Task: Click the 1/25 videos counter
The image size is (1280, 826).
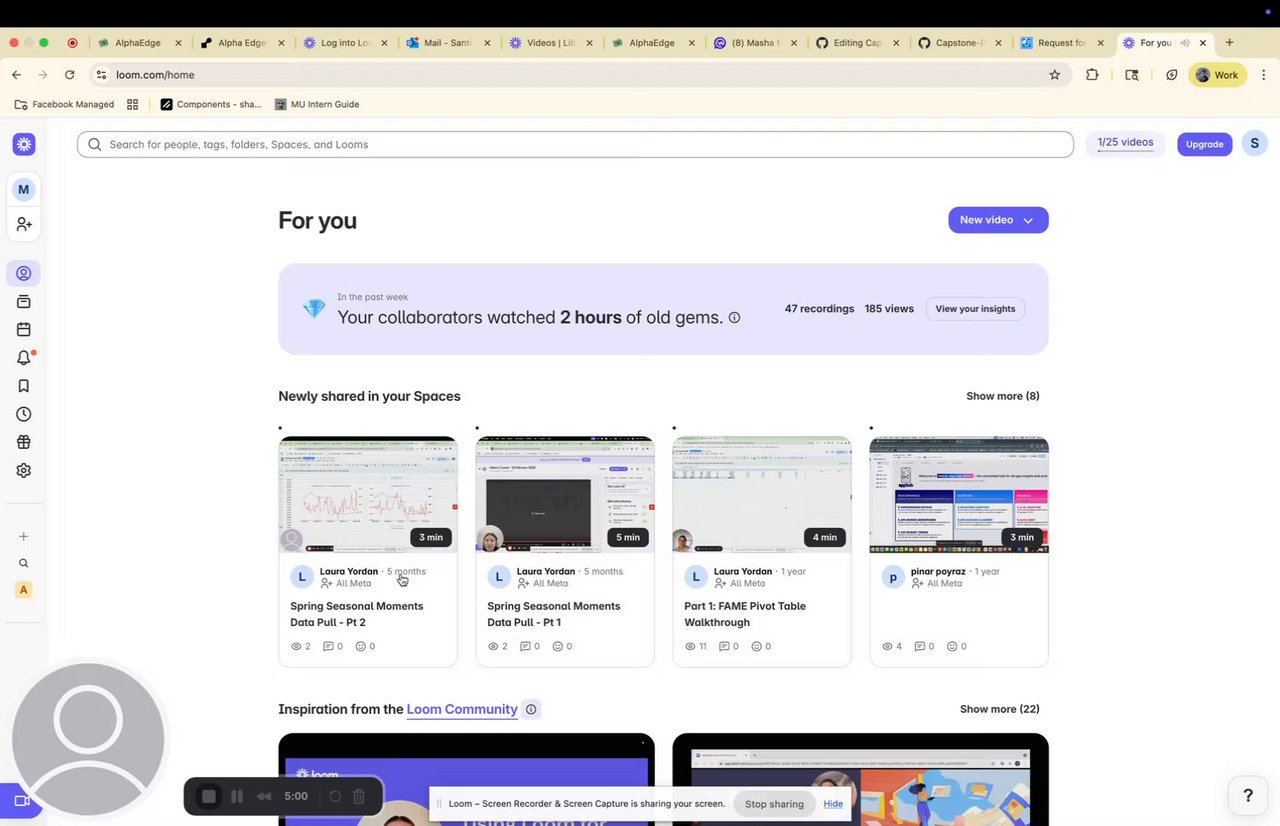Action: (1125, 143)
